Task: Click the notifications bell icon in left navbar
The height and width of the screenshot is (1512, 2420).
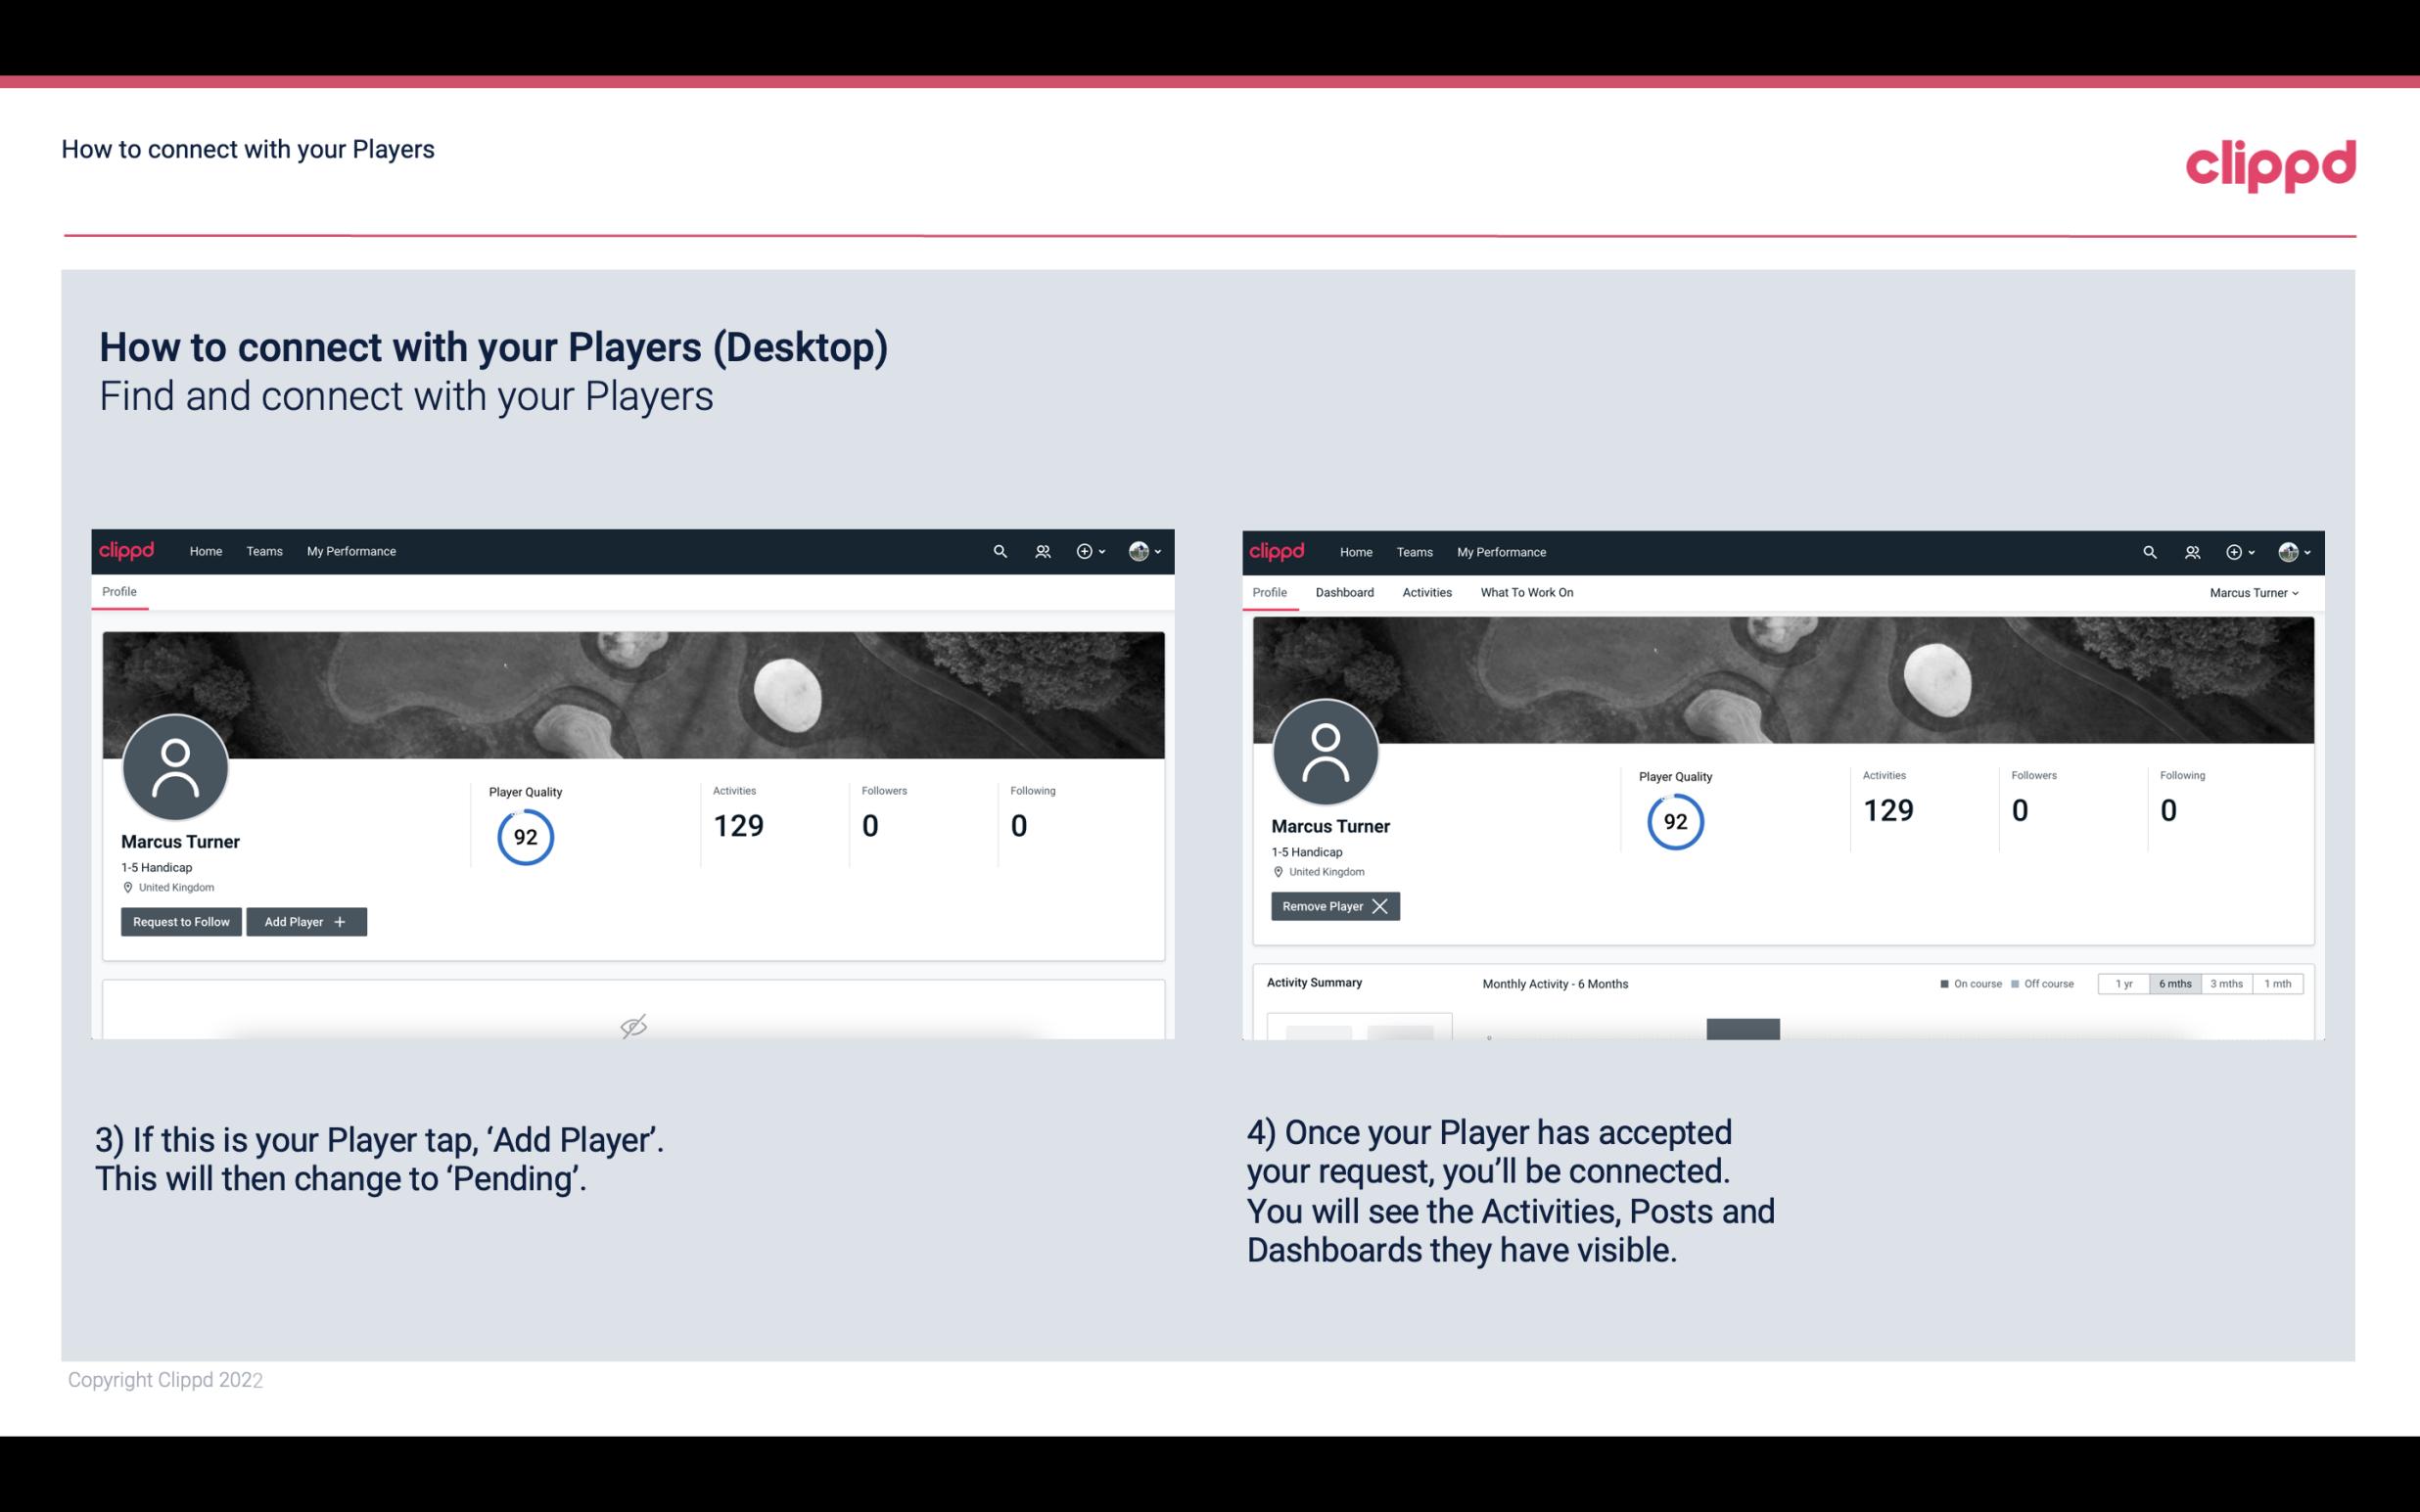Action: pos(1040,552)
